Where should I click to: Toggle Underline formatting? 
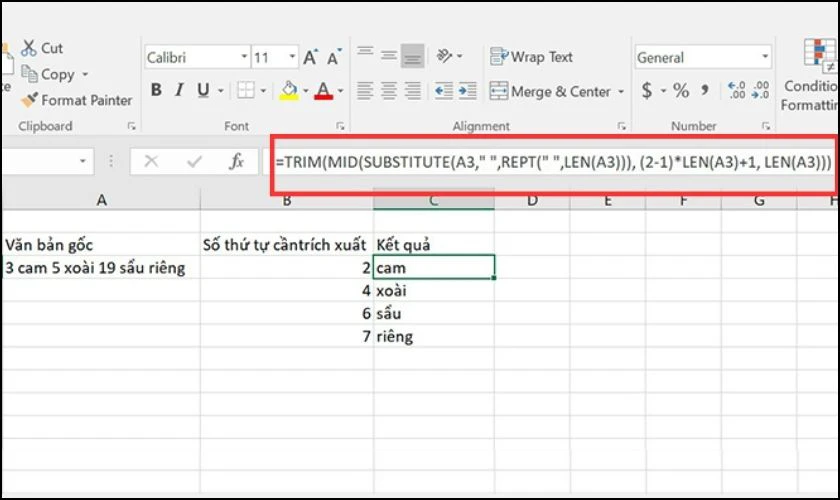point(203,90)
